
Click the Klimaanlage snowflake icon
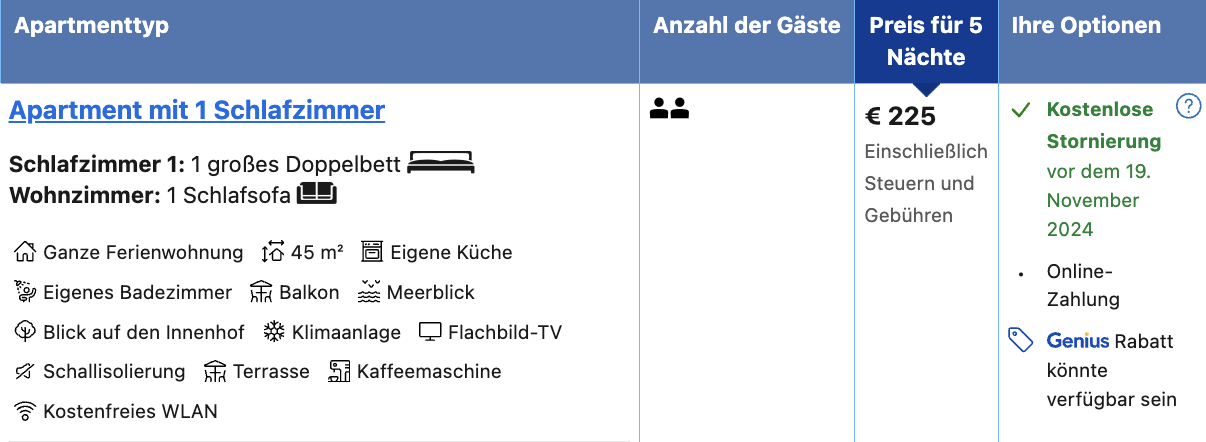click(274, 332)
